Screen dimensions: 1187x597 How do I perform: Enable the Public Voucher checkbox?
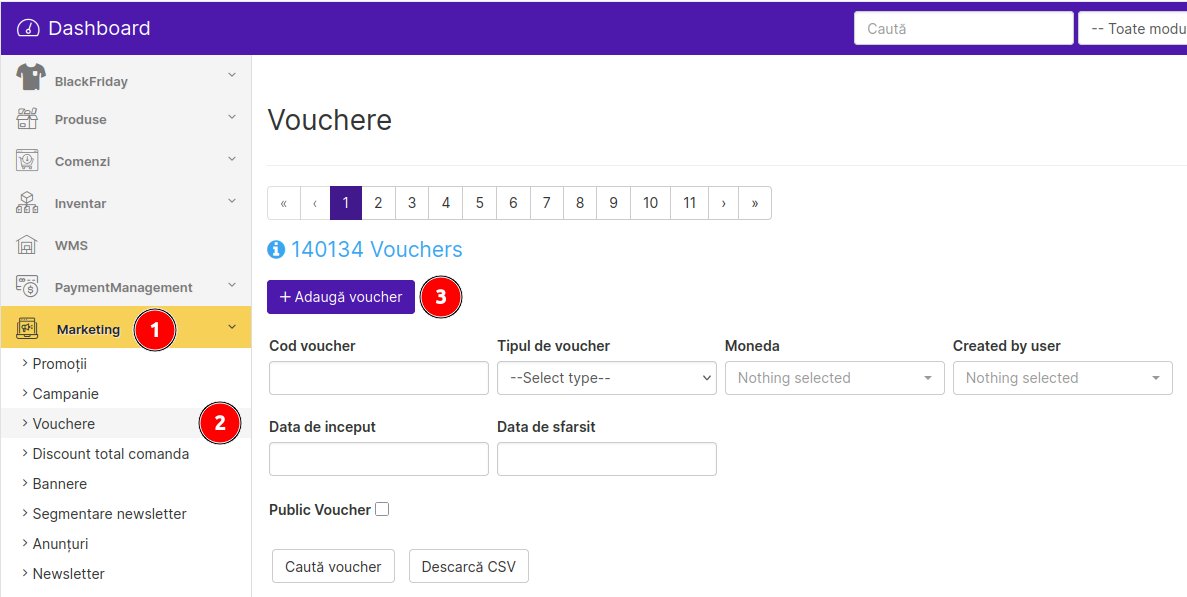(x=382, y=509)
